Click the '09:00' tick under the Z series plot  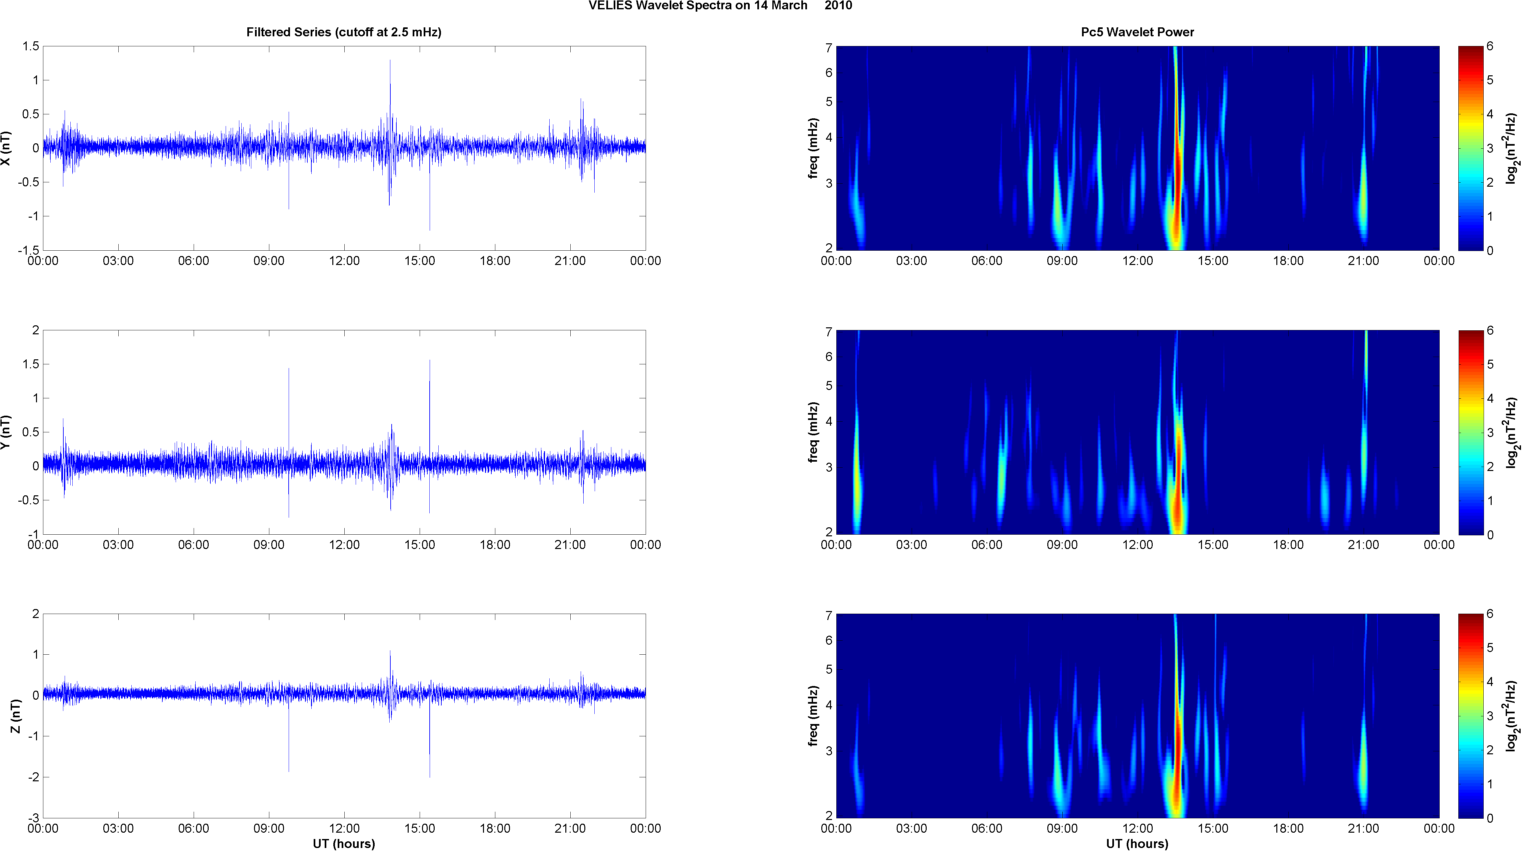269,829
